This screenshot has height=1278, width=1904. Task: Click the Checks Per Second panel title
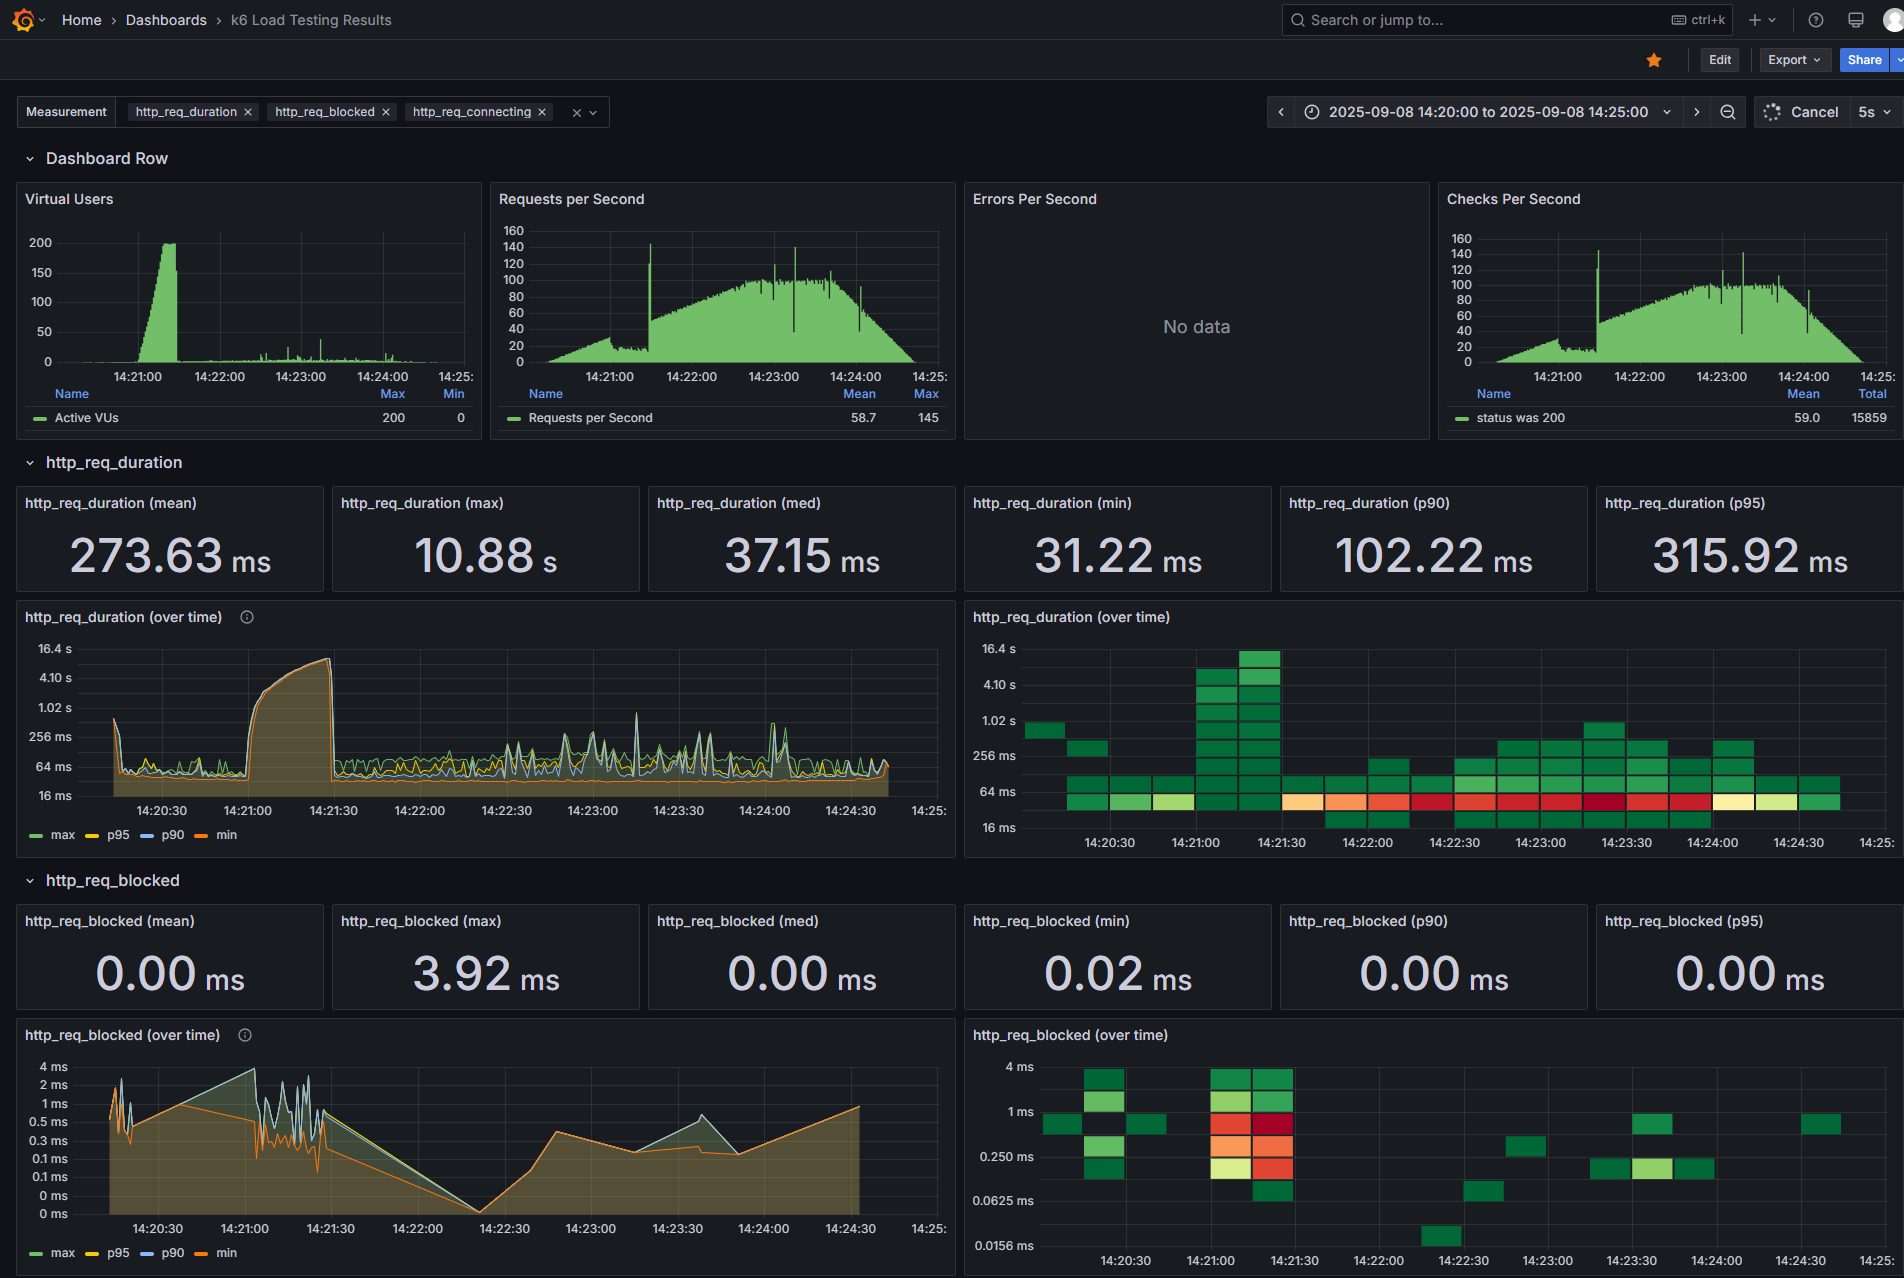[1513, 199]
